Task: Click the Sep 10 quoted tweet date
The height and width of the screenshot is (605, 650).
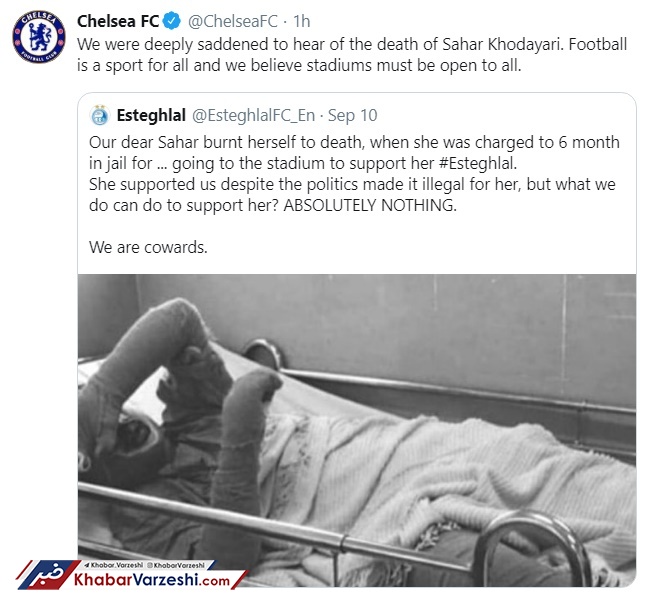Action: [352, 115]
